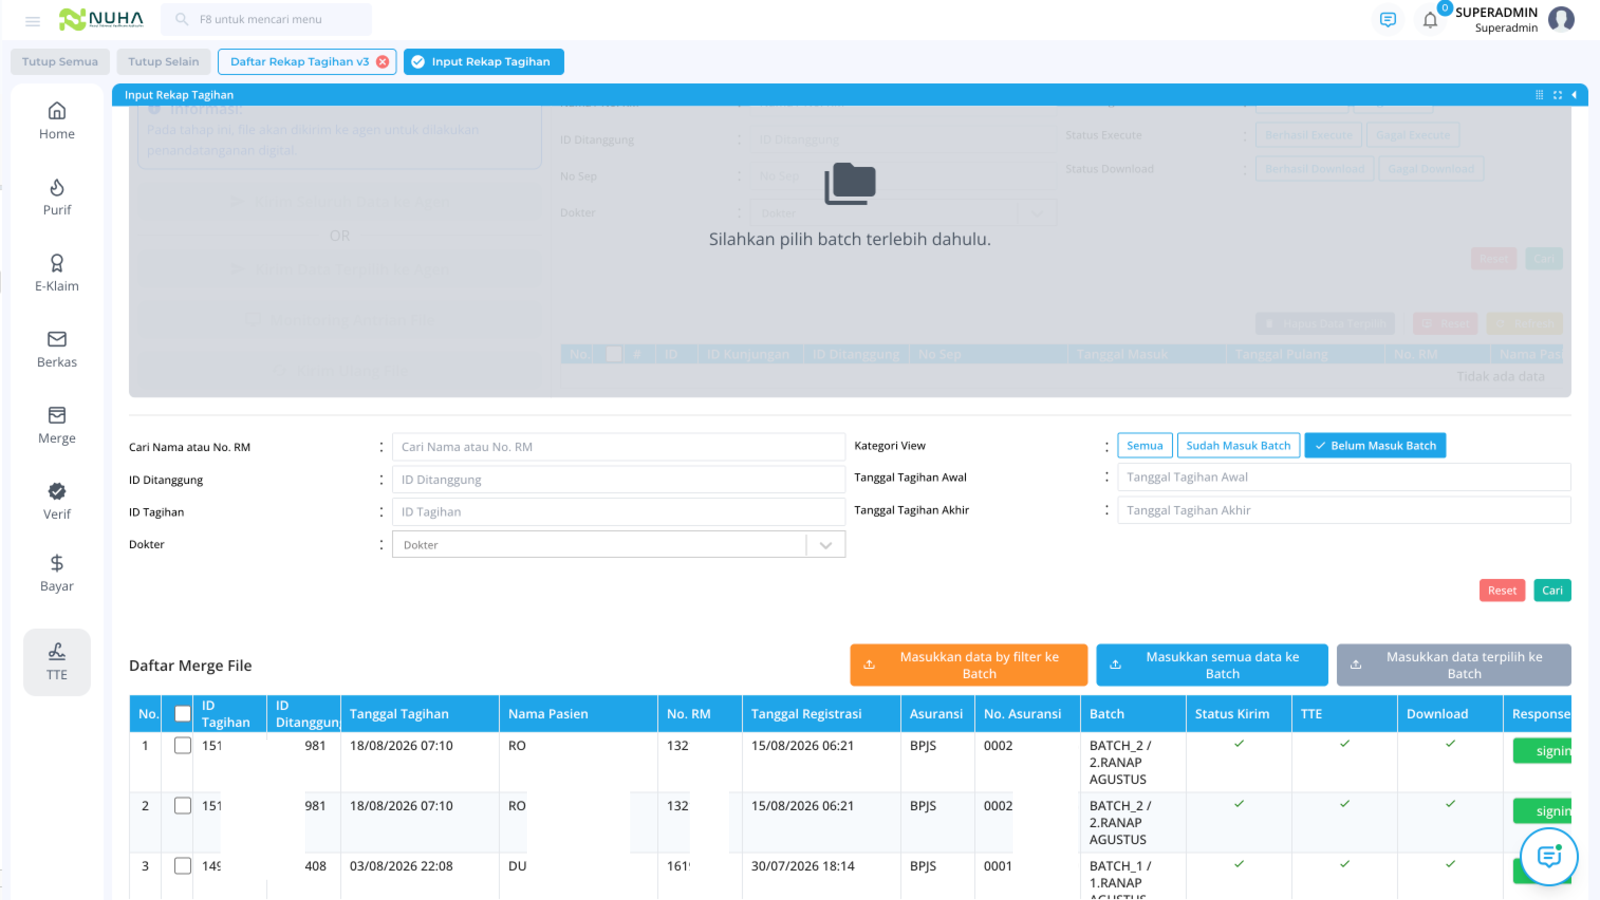Focus the Cari Nama atau No. RM field

[x=618, y=447]
